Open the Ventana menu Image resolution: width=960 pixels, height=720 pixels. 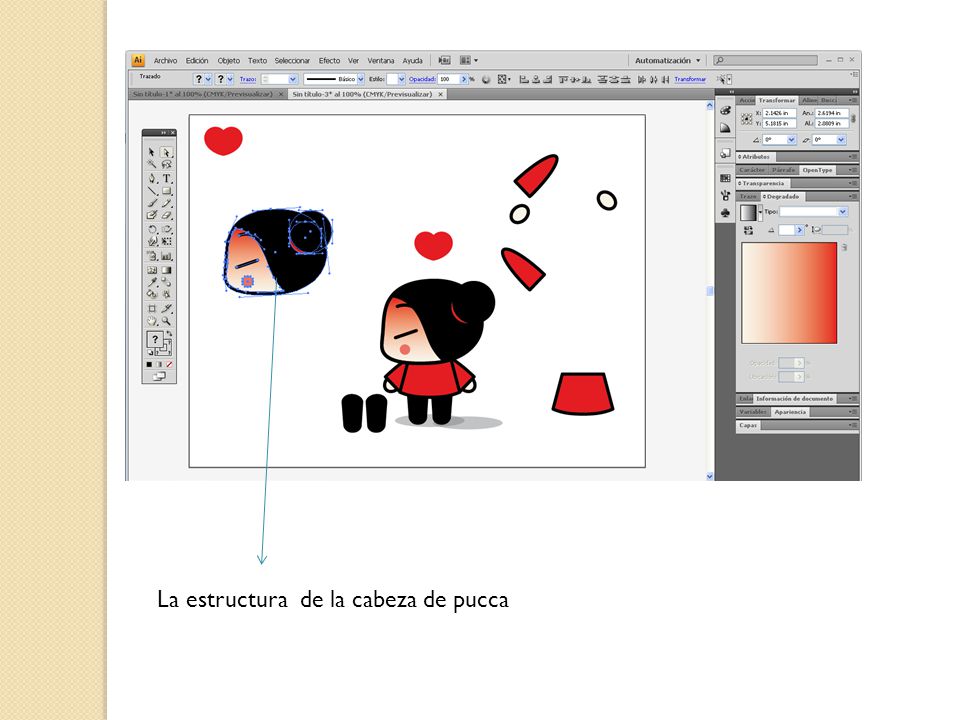(x=381, y=61)
